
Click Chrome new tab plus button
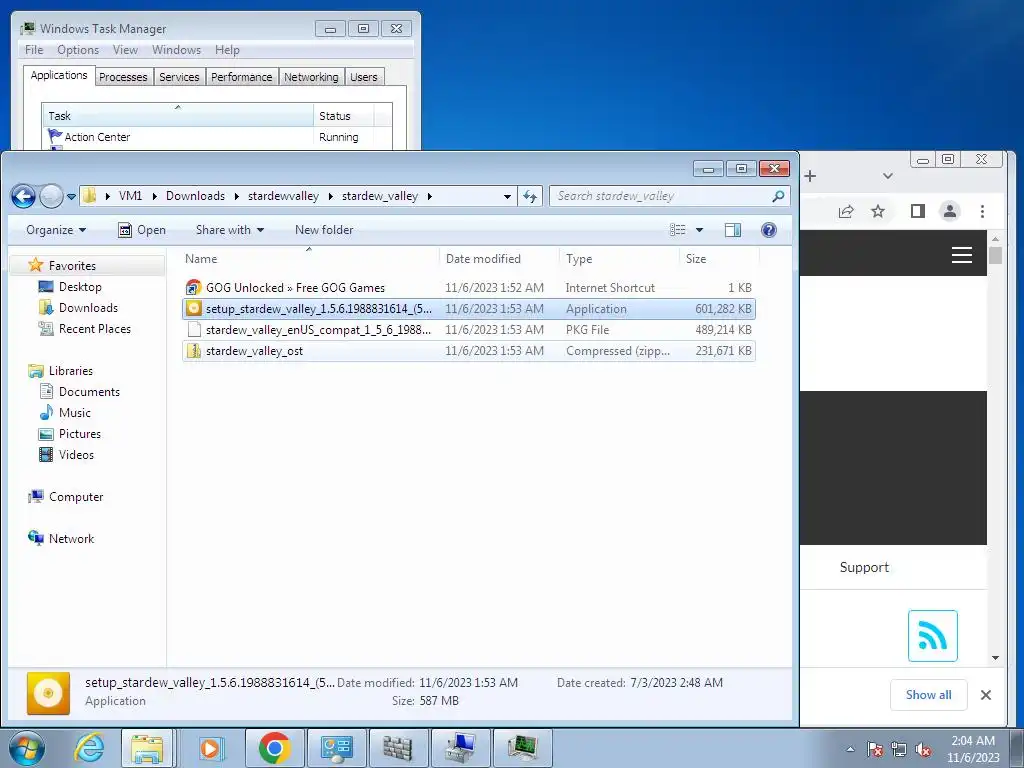(810, 176)
